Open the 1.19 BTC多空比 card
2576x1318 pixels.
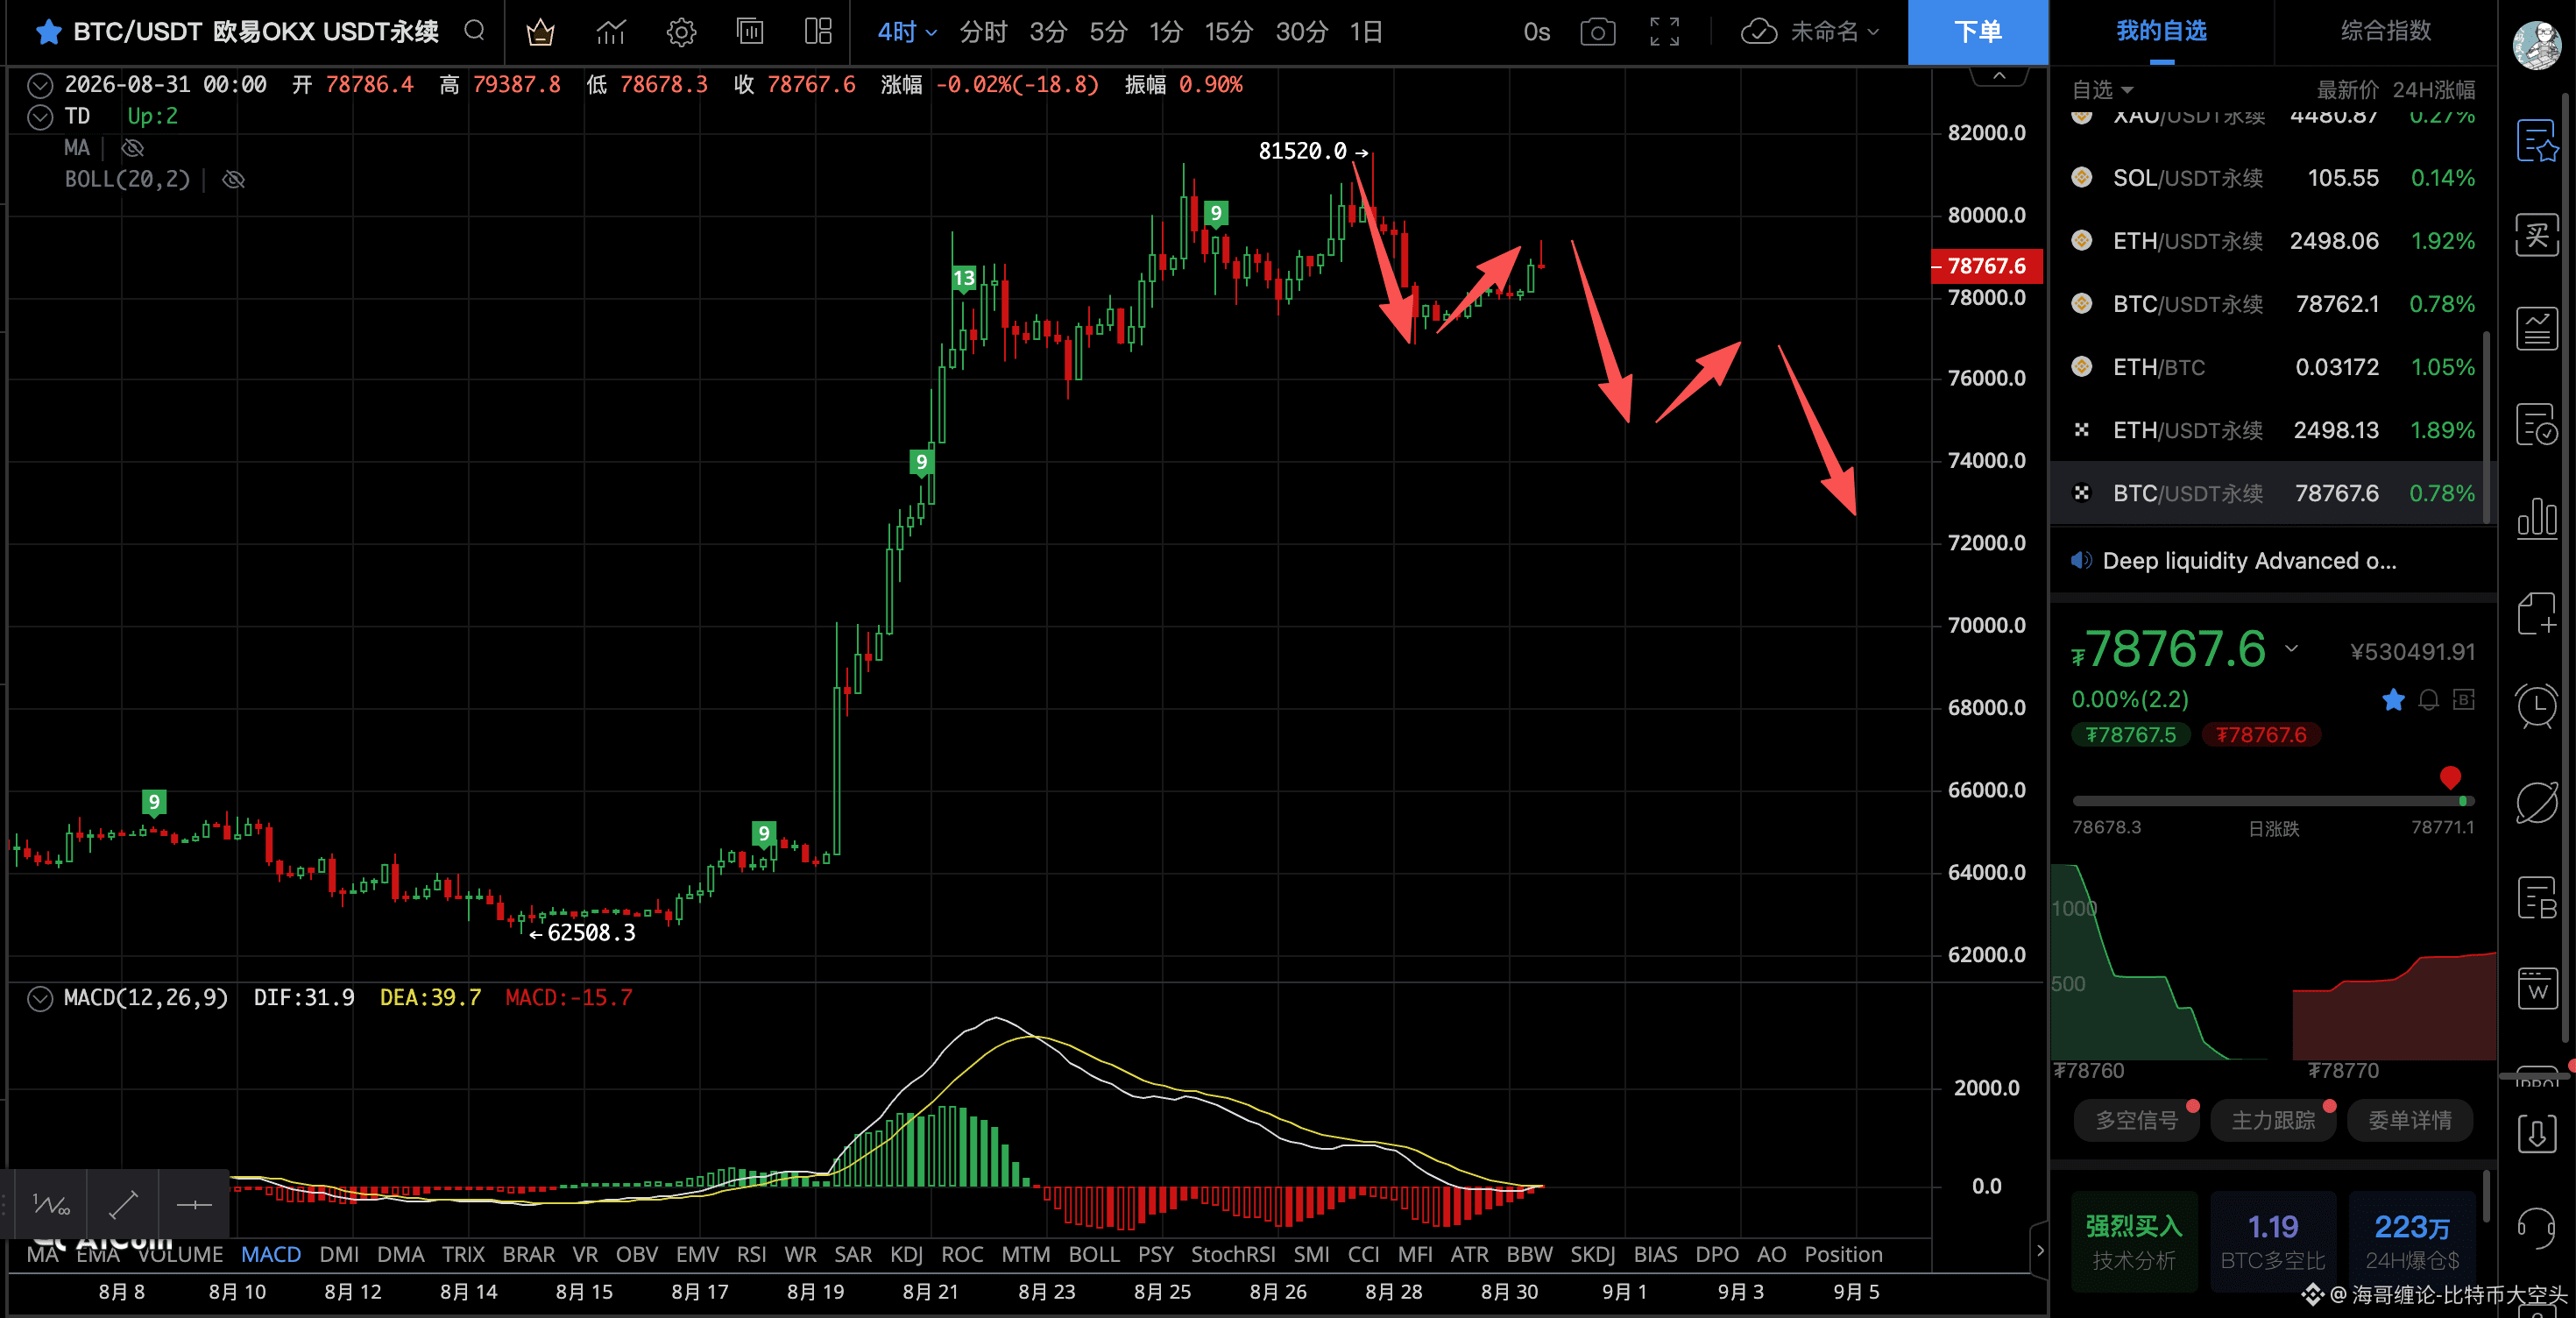(2273, 1241)
